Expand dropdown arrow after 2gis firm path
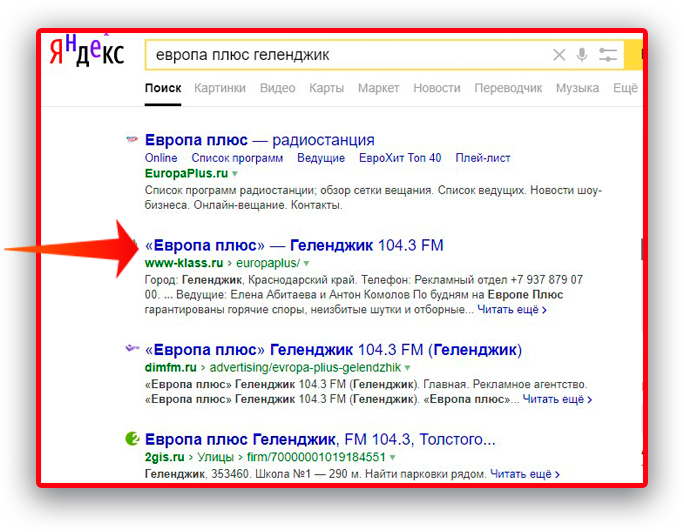The width and height of the screenshot is (684, 532). 393,457
